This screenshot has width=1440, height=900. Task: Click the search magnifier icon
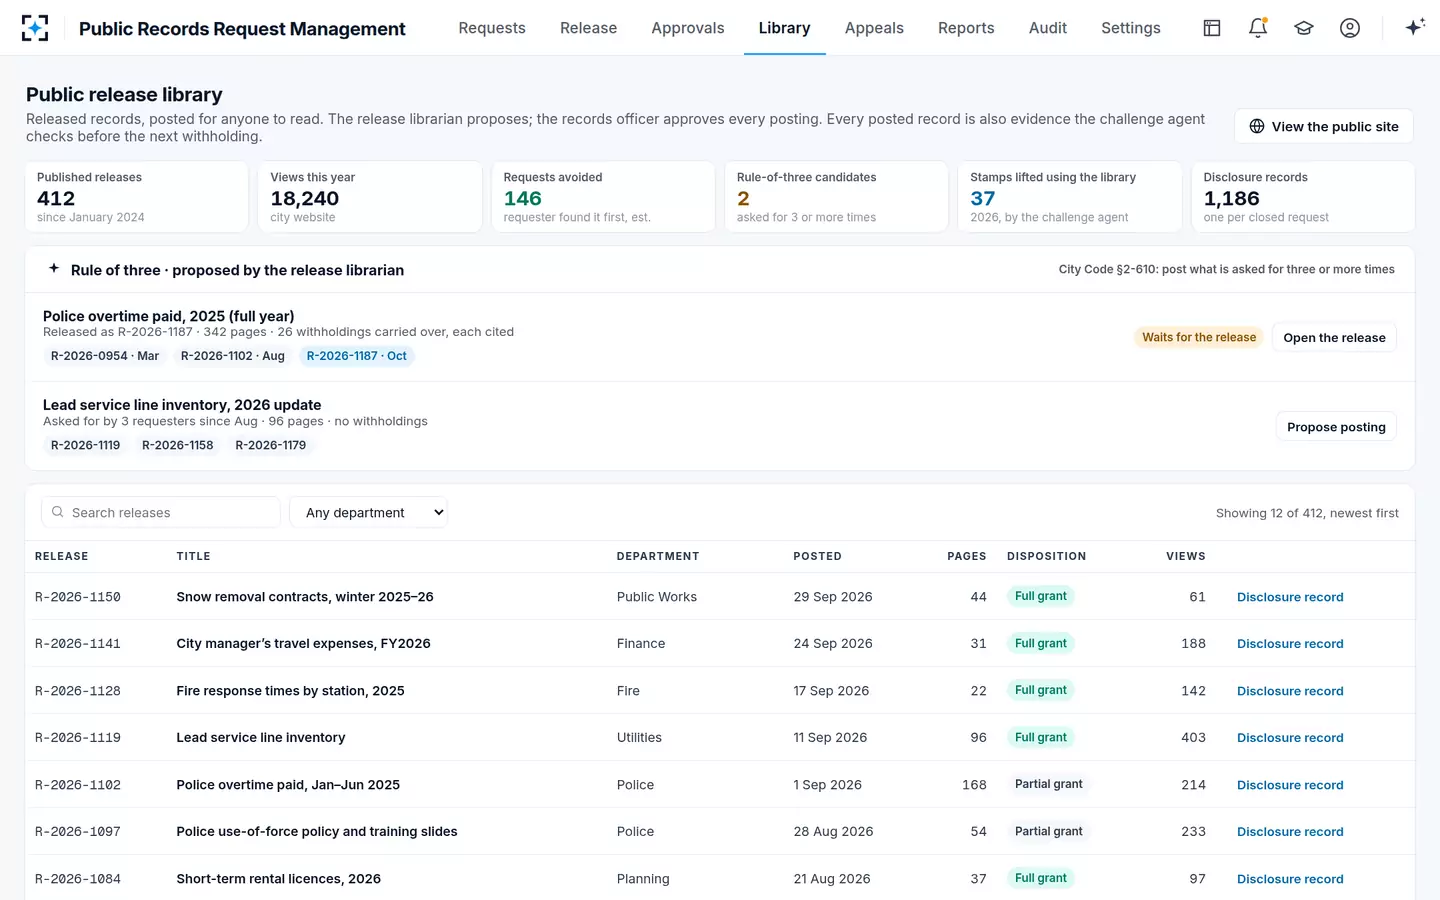point(58,512)
